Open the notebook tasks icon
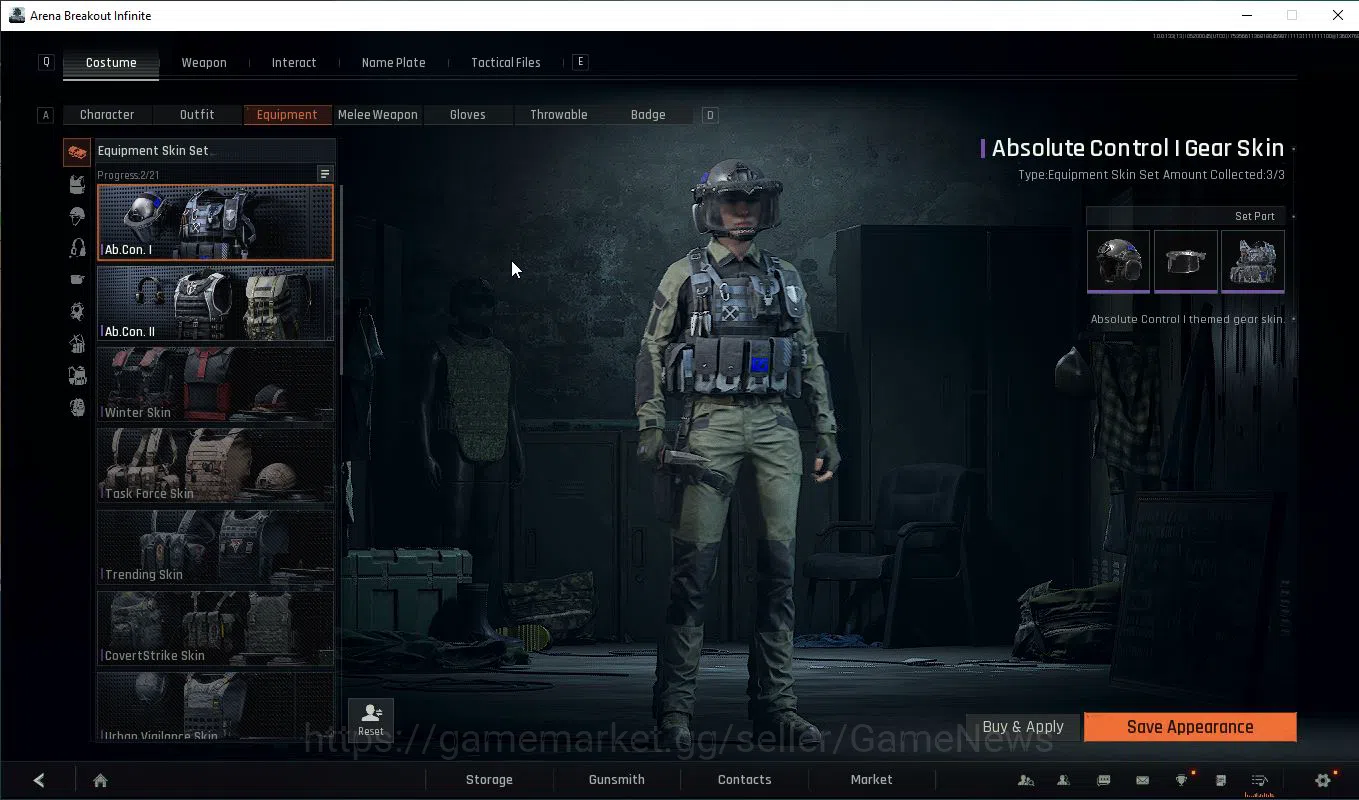The width and height of the screenshot is (1359, 800). [1221, 780]
